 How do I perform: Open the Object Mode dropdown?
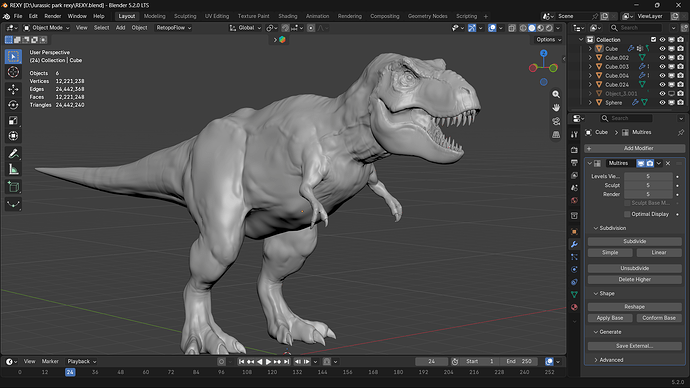(46, 28)
